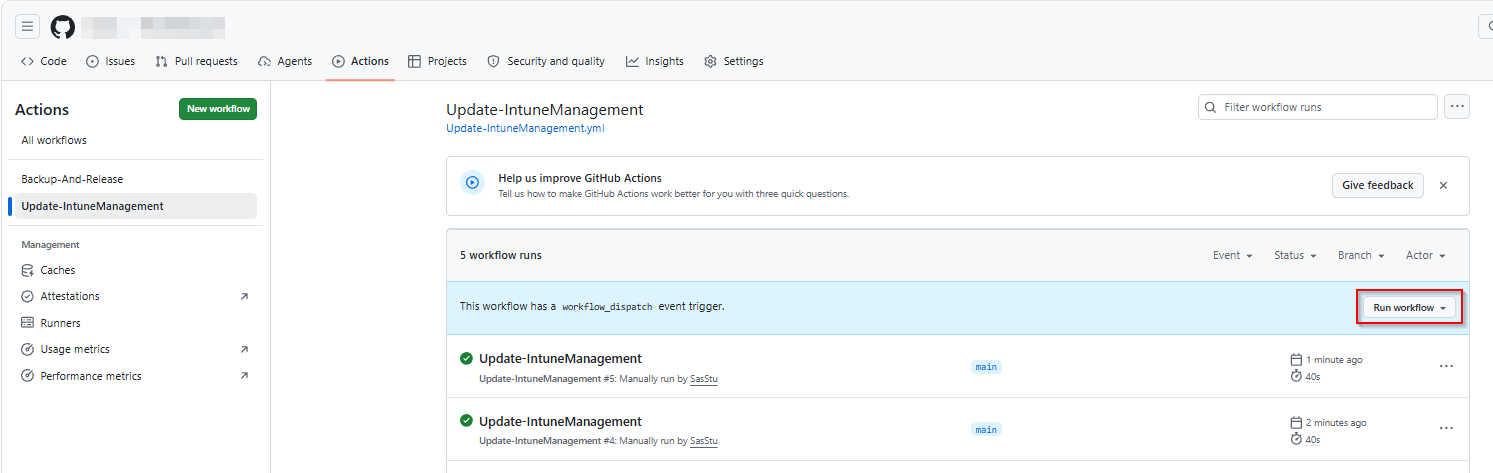Click external arrow icon beside Attestations

pyautogui.click(x=244, y=297)
